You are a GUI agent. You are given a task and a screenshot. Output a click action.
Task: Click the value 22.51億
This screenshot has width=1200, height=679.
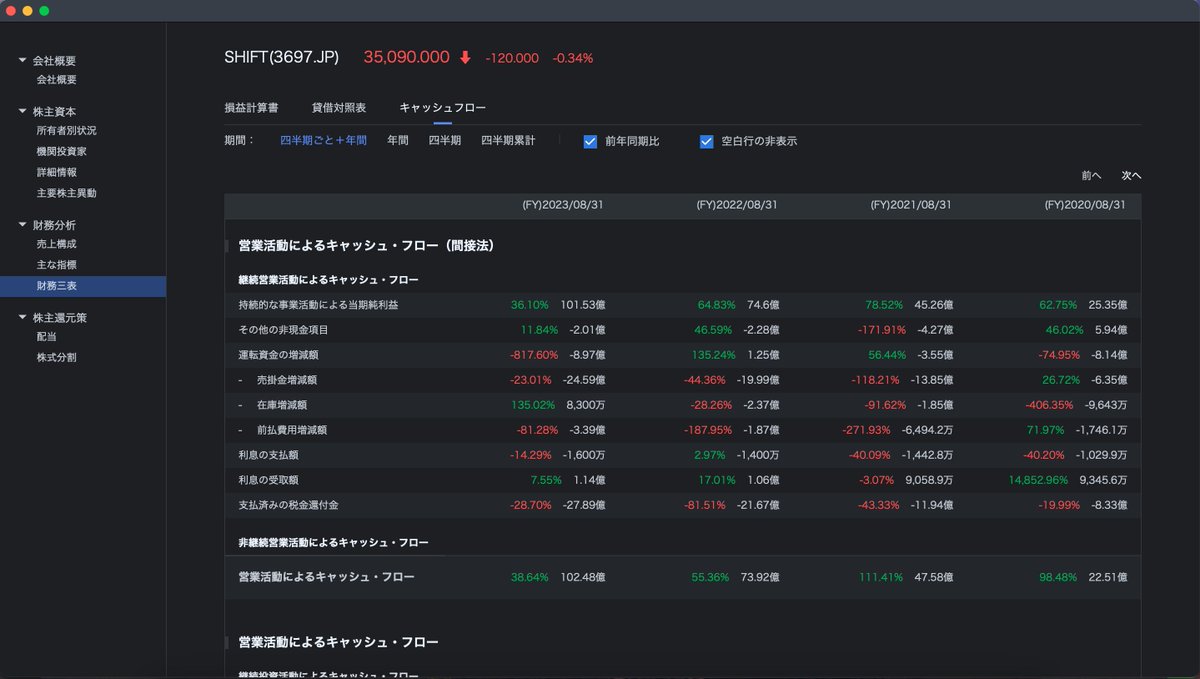(x=1108, y=577)
